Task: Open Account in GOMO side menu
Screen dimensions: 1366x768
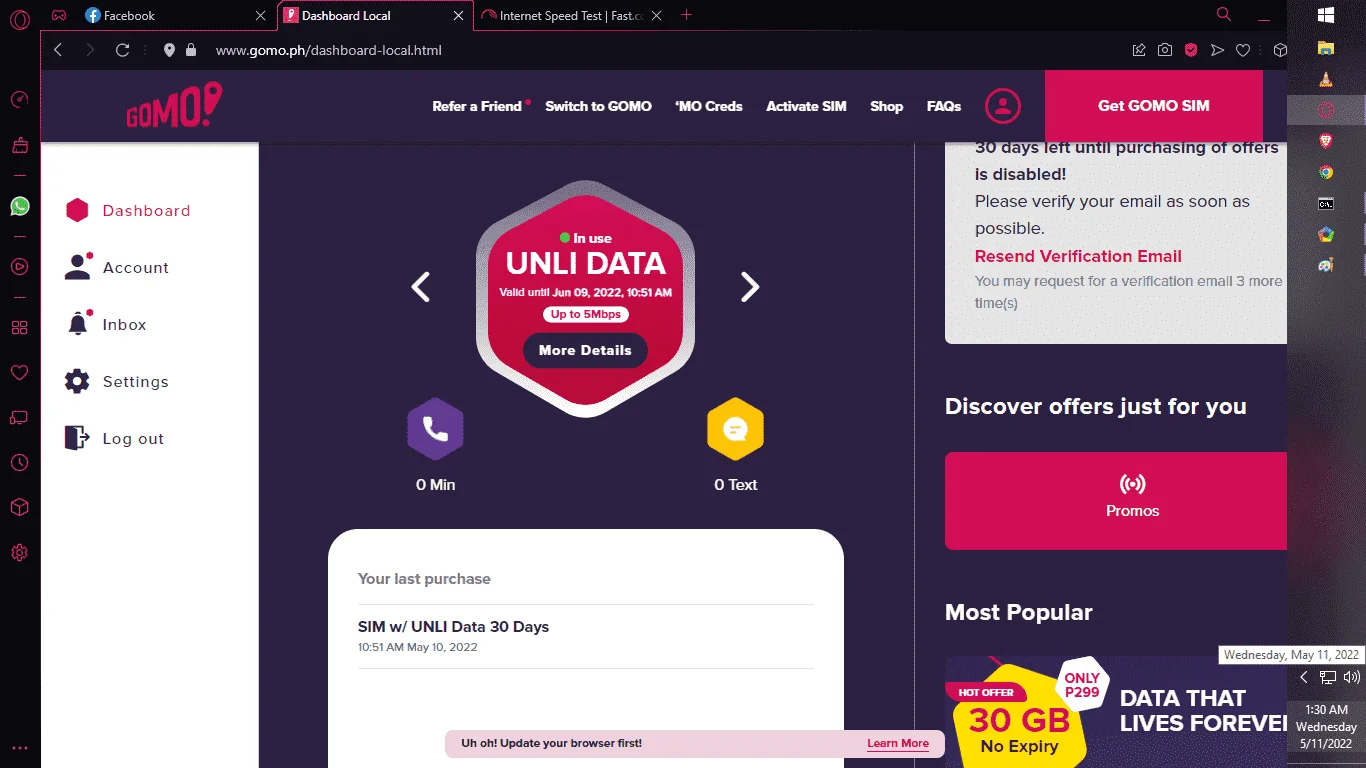Action: pos(117,268)
